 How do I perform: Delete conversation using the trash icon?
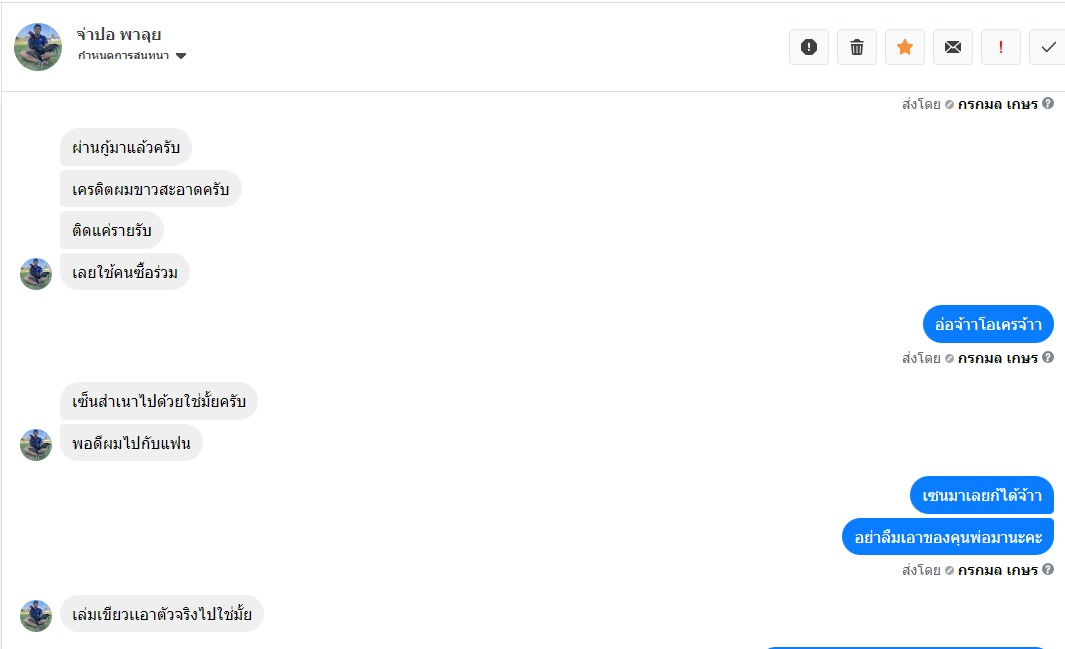coord(857,47)
